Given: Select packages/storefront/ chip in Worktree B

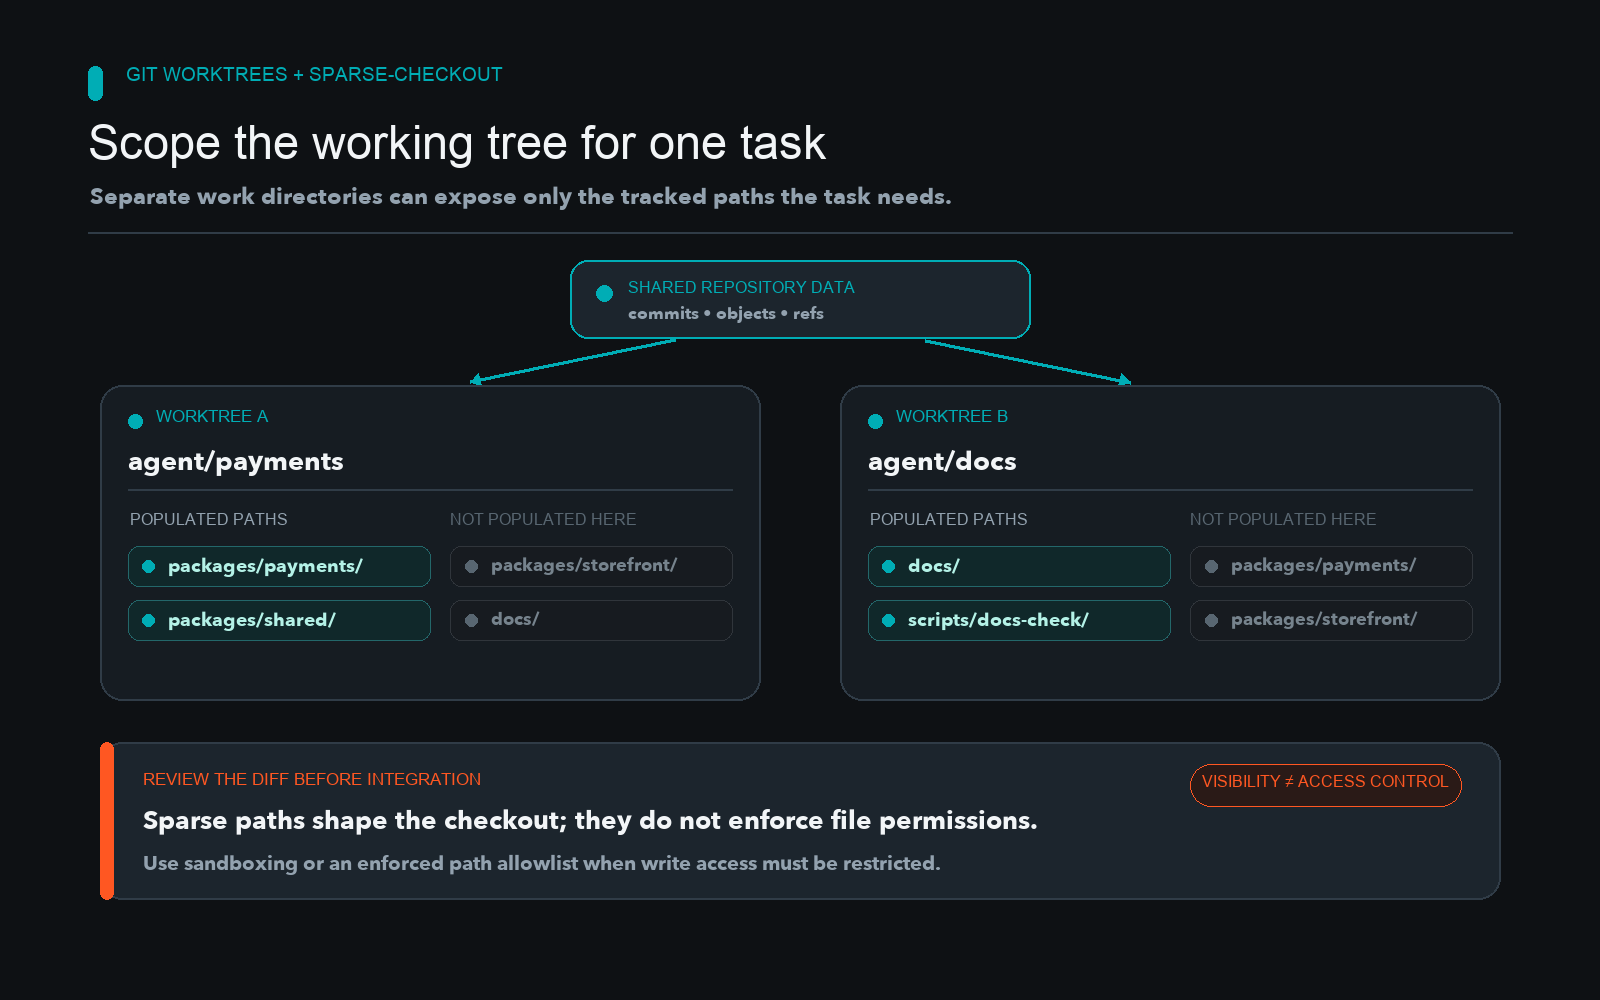Looking at the screenshot, I should (x=1331, y=620).
